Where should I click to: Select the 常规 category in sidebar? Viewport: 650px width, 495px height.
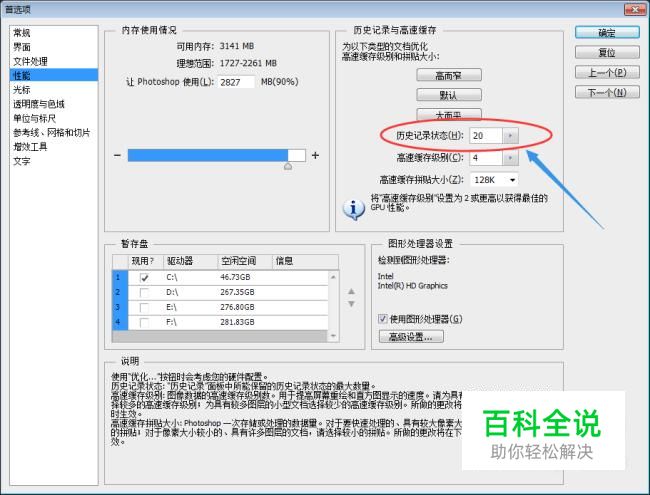22,33
